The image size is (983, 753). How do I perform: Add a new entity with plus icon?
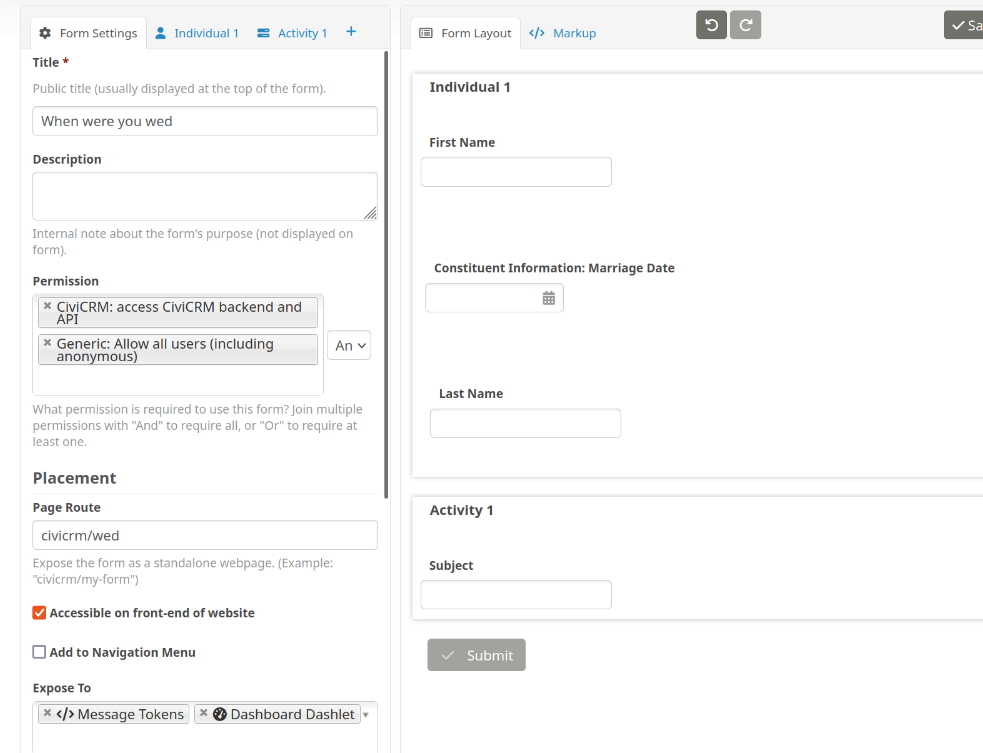click(x=351, y=32)
